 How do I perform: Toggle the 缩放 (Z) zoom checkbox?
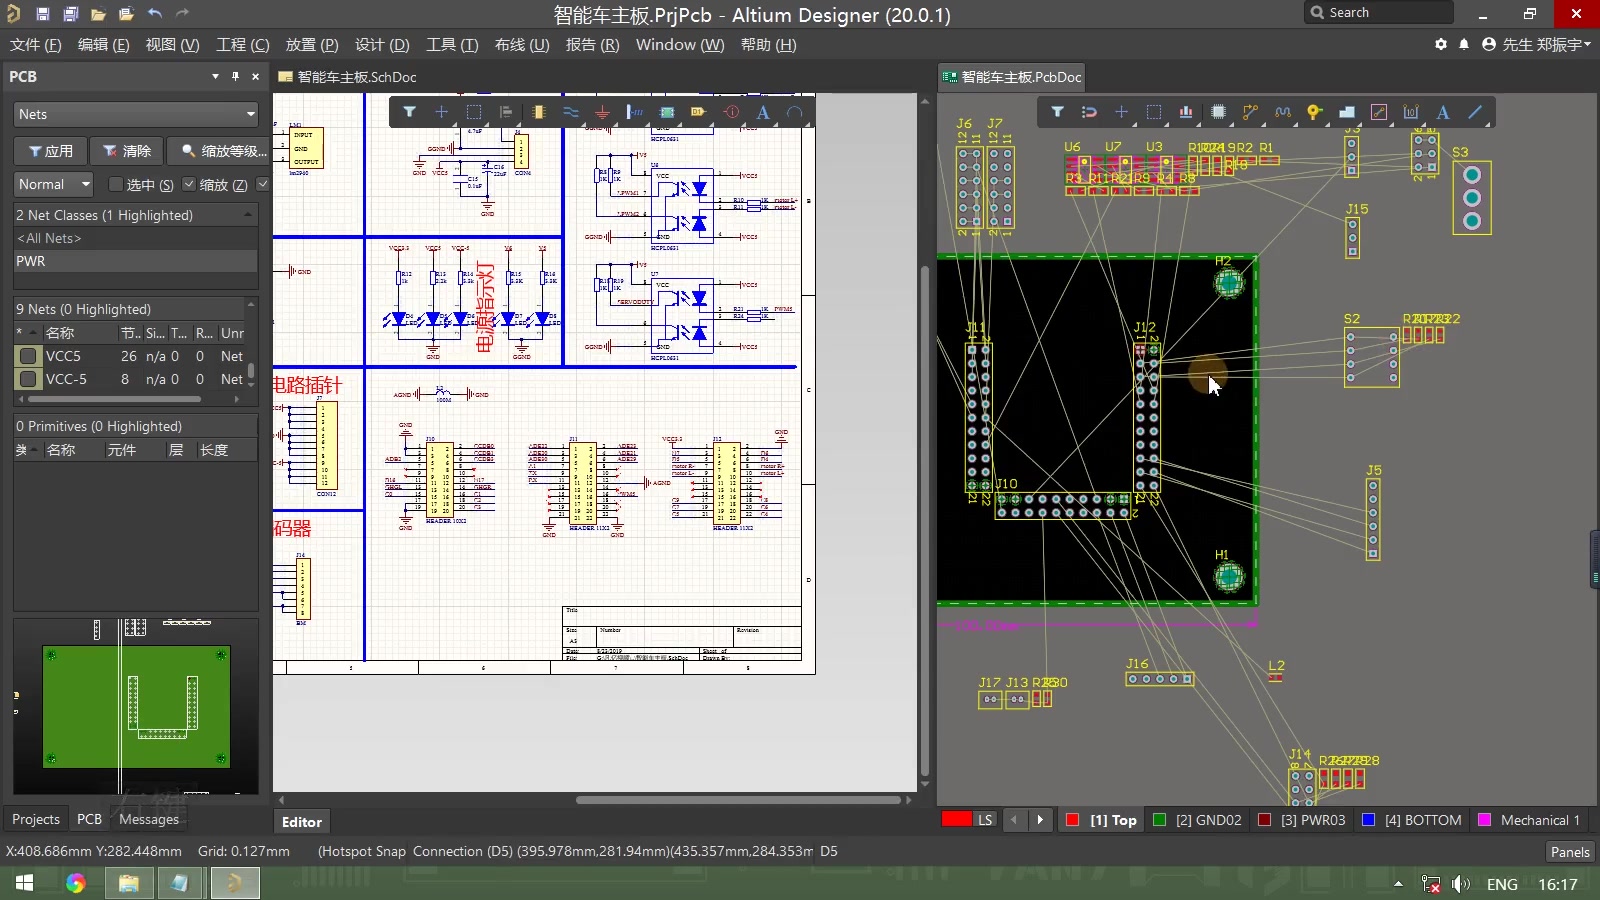pos(189,184)
